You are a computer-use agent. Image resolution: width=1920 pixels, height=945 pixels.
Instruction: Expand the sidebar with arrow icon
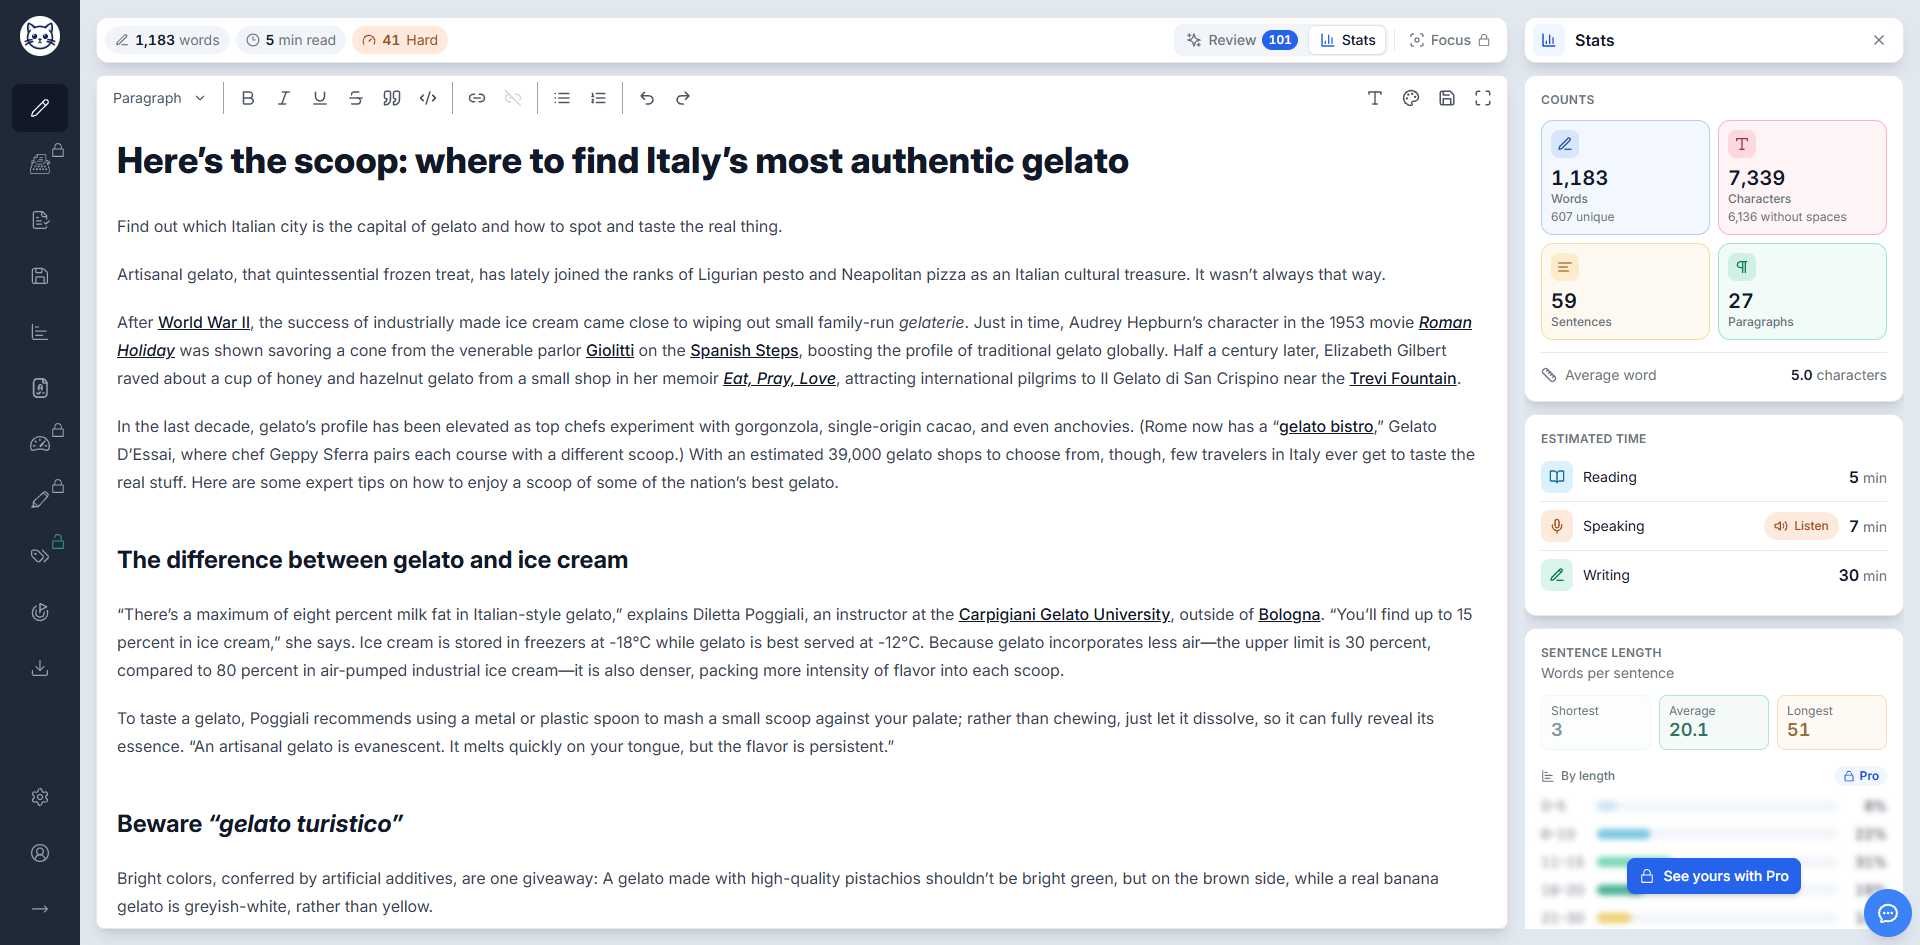[40, 909]
